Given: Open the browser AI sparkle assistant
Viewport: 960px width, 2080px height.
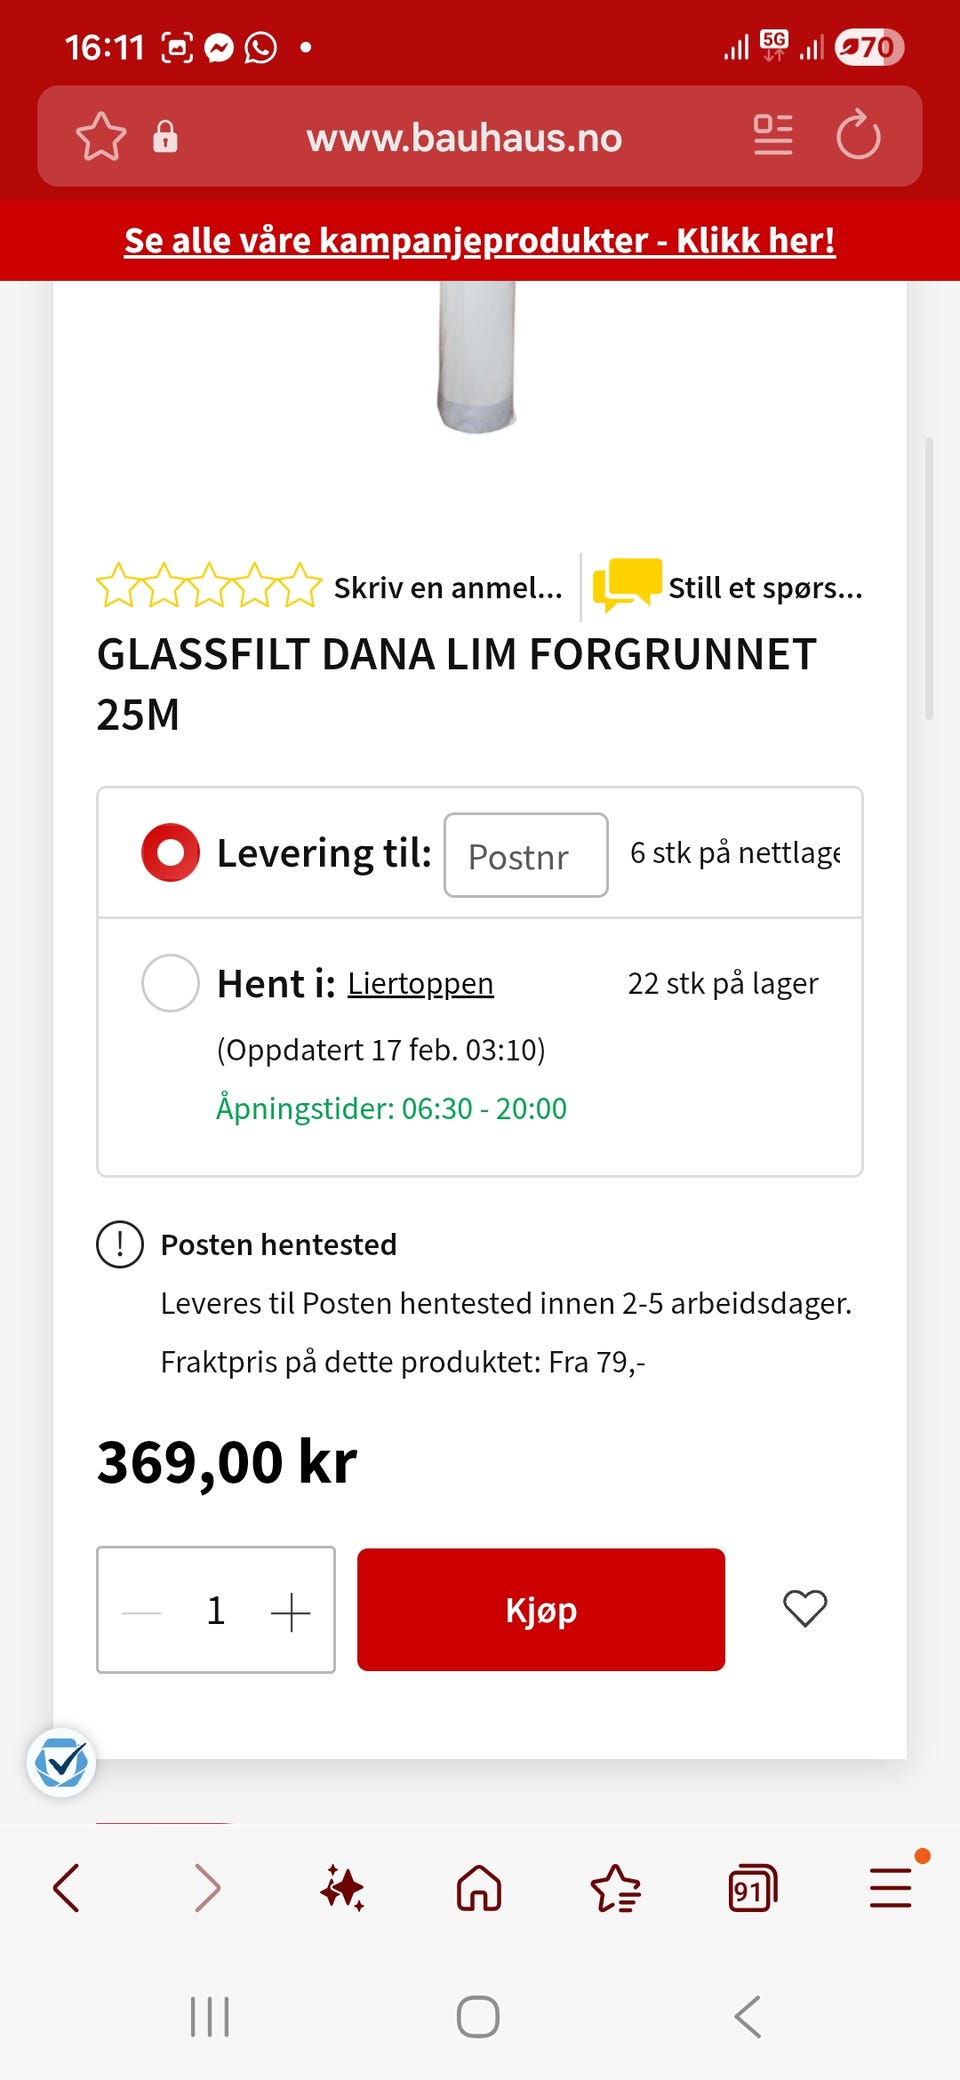Looking at the screenshot, I should [342, 1889].
